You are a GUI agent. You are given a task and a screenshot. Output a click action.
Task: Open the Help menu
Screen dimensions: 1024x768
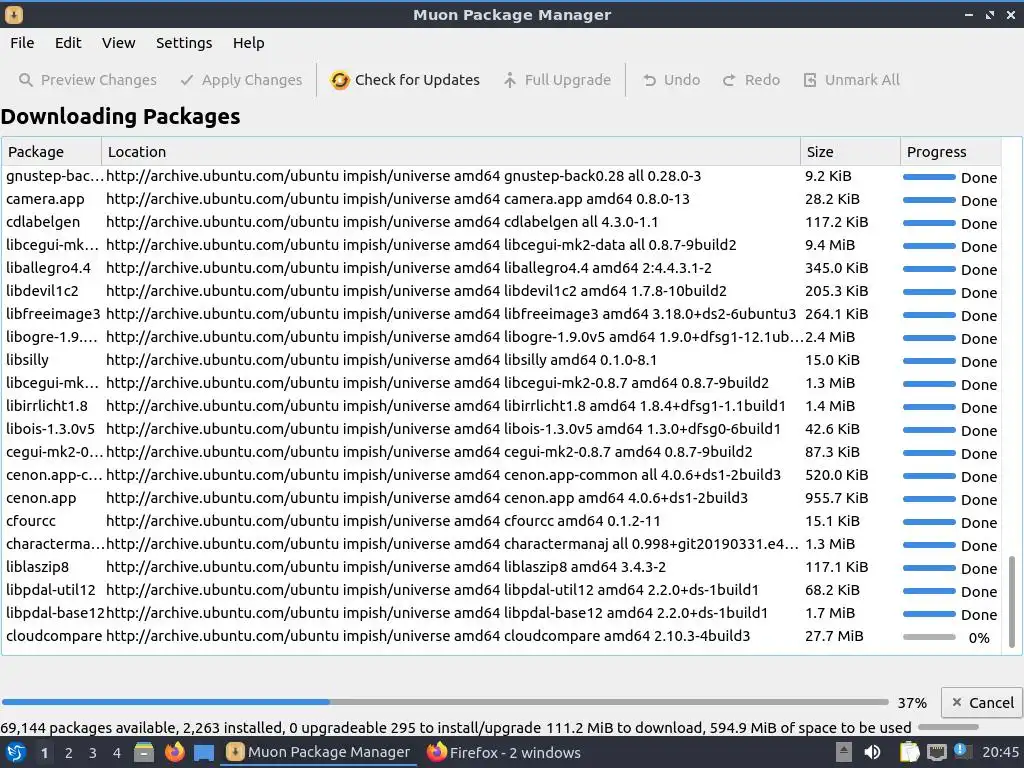click(x=249, y=43)
